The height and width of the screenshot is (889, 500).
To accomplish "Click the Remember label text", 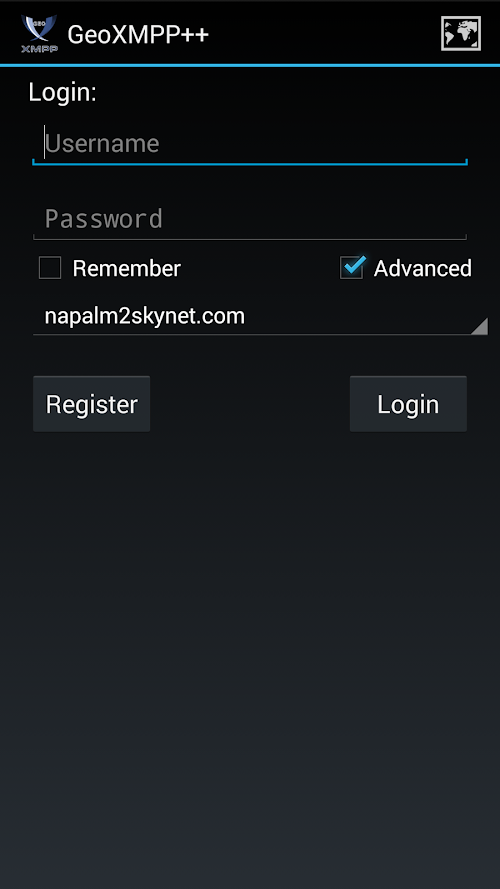I will coord(126,269).
